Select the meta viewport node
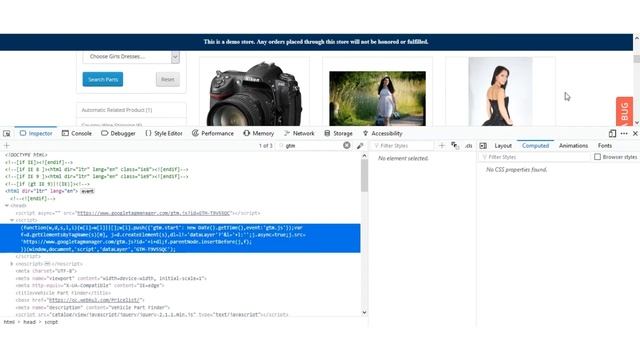This screenshot has height=360, width=640. point(111,278)
